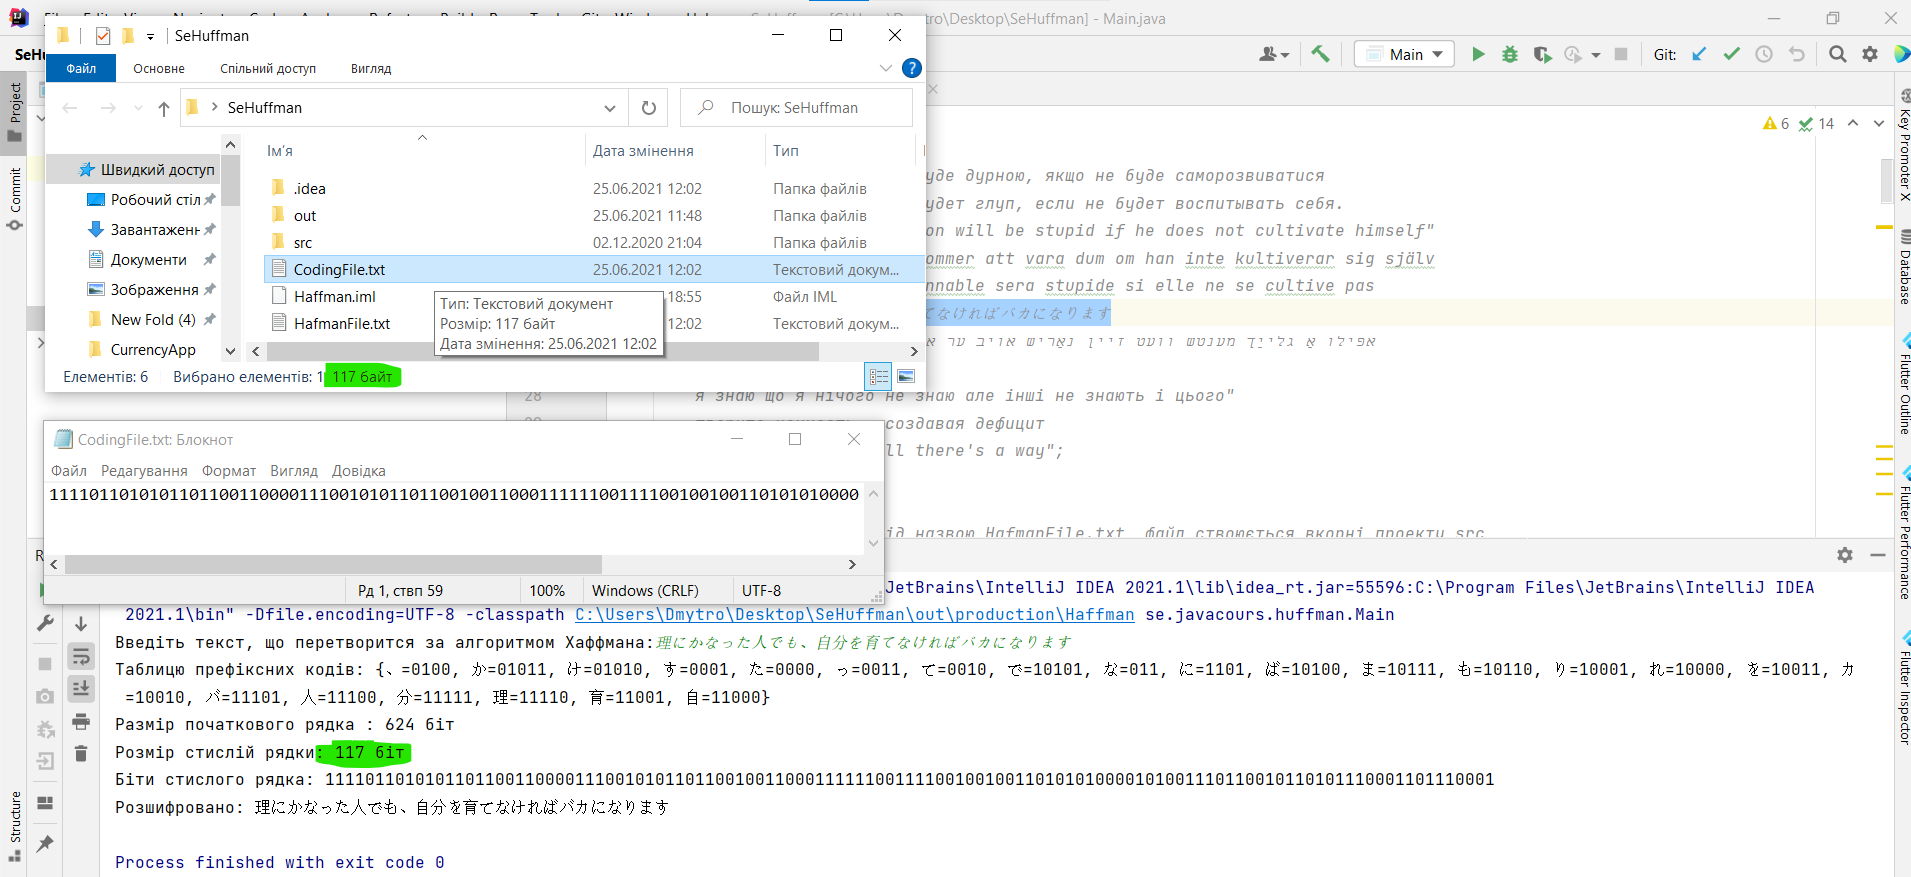Hide the Run tool window with minus icon
The height and width of the screenshot is (877, 1911).
(x=1878, y=555)
